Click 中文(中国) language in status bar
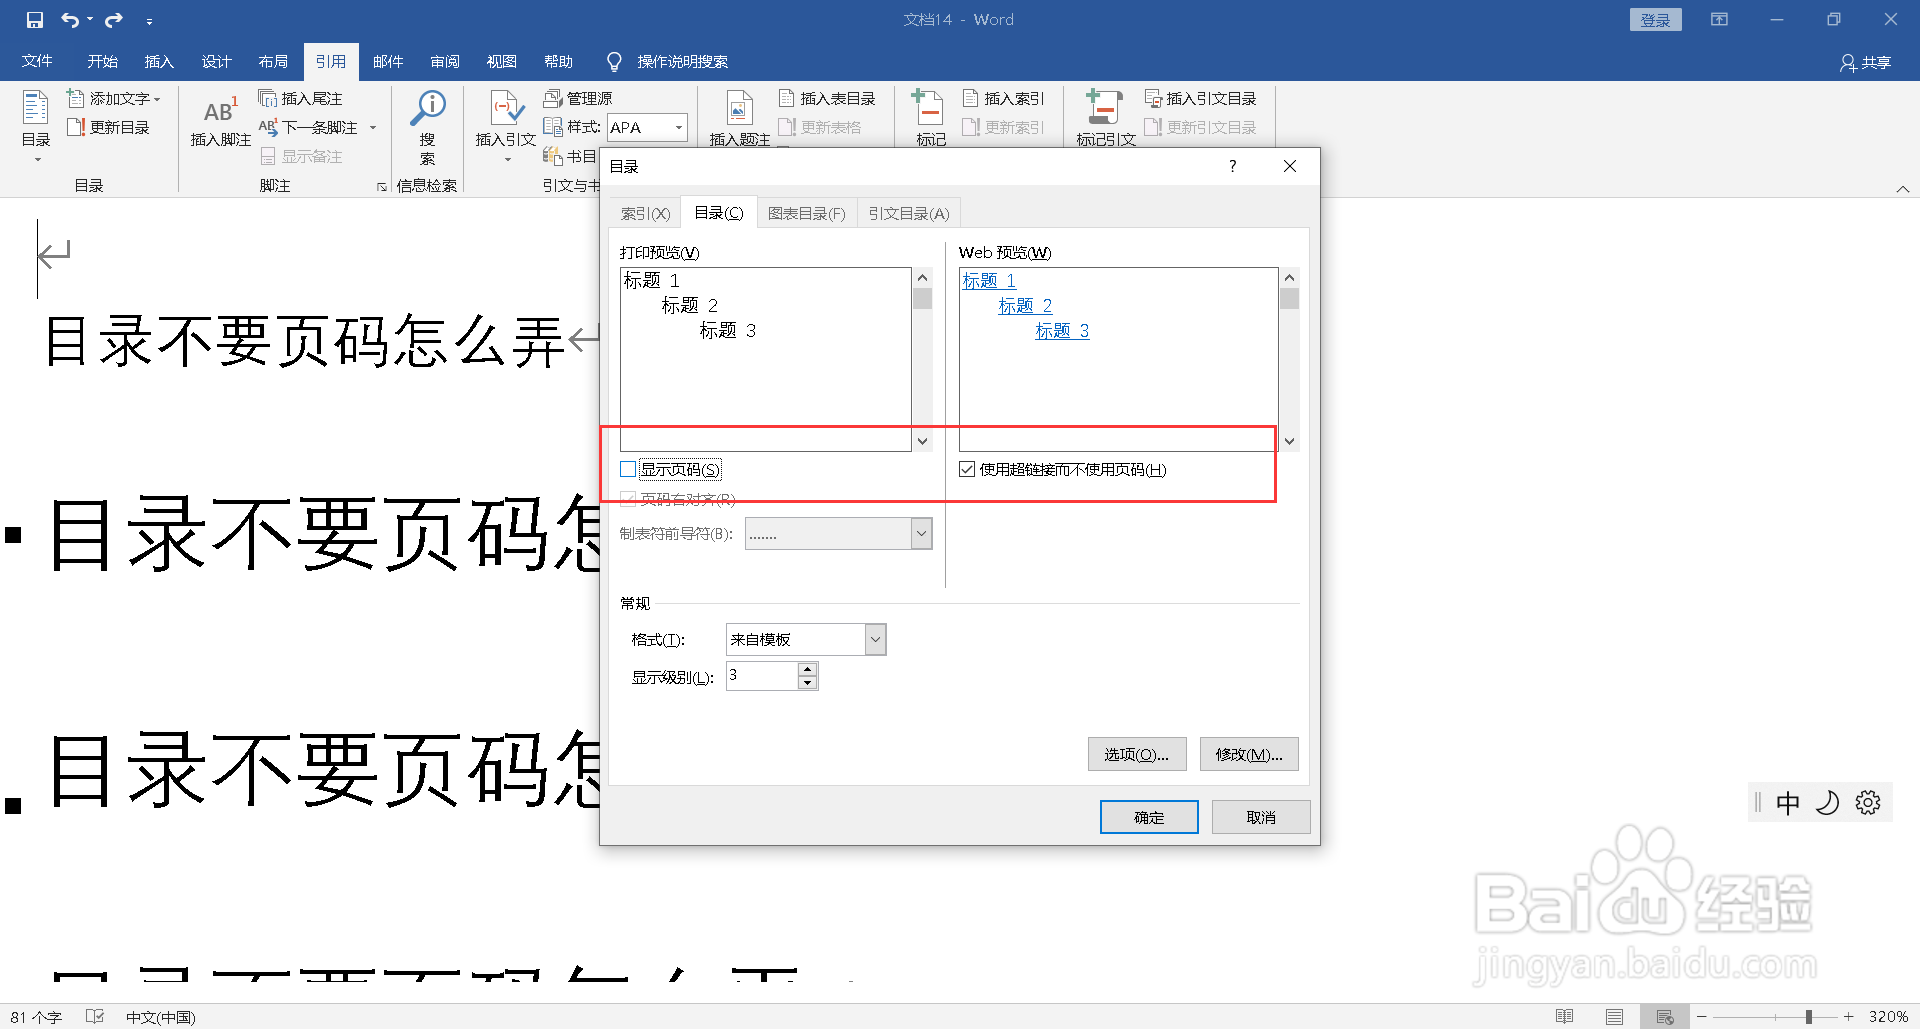 pos(160,1017)
